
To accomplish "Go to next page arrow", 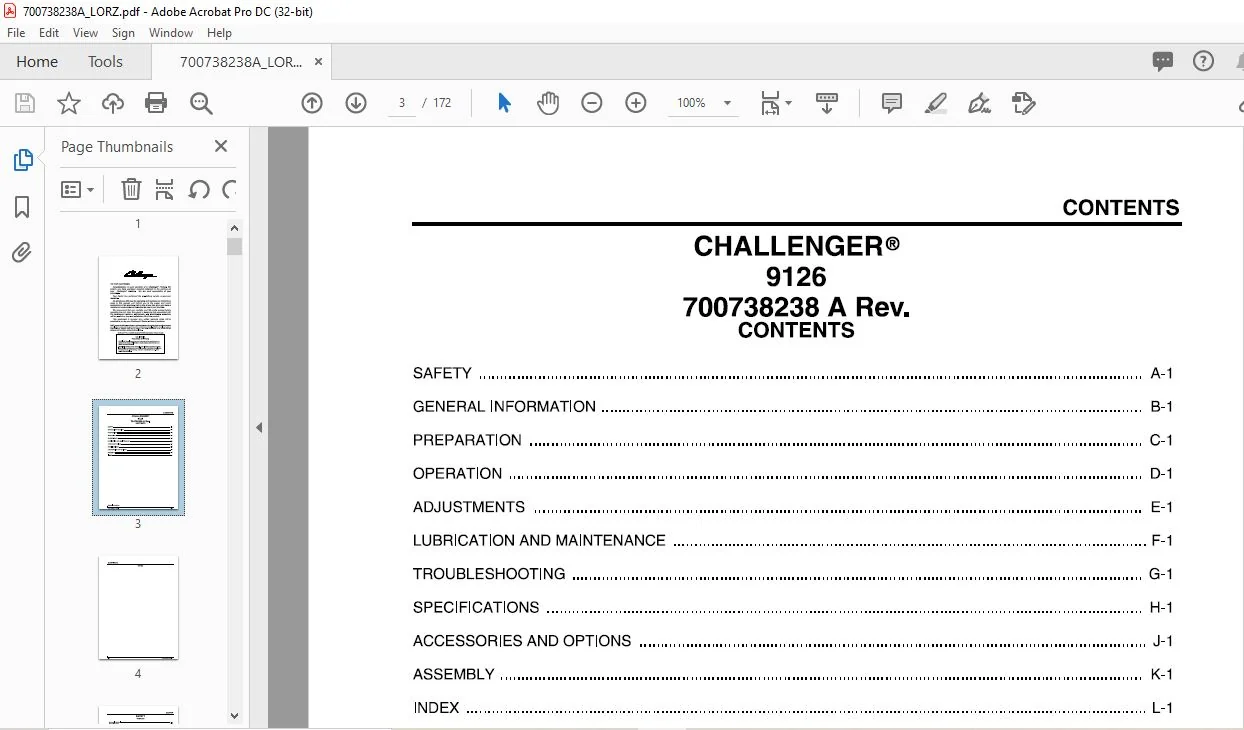I will point(356,103).
